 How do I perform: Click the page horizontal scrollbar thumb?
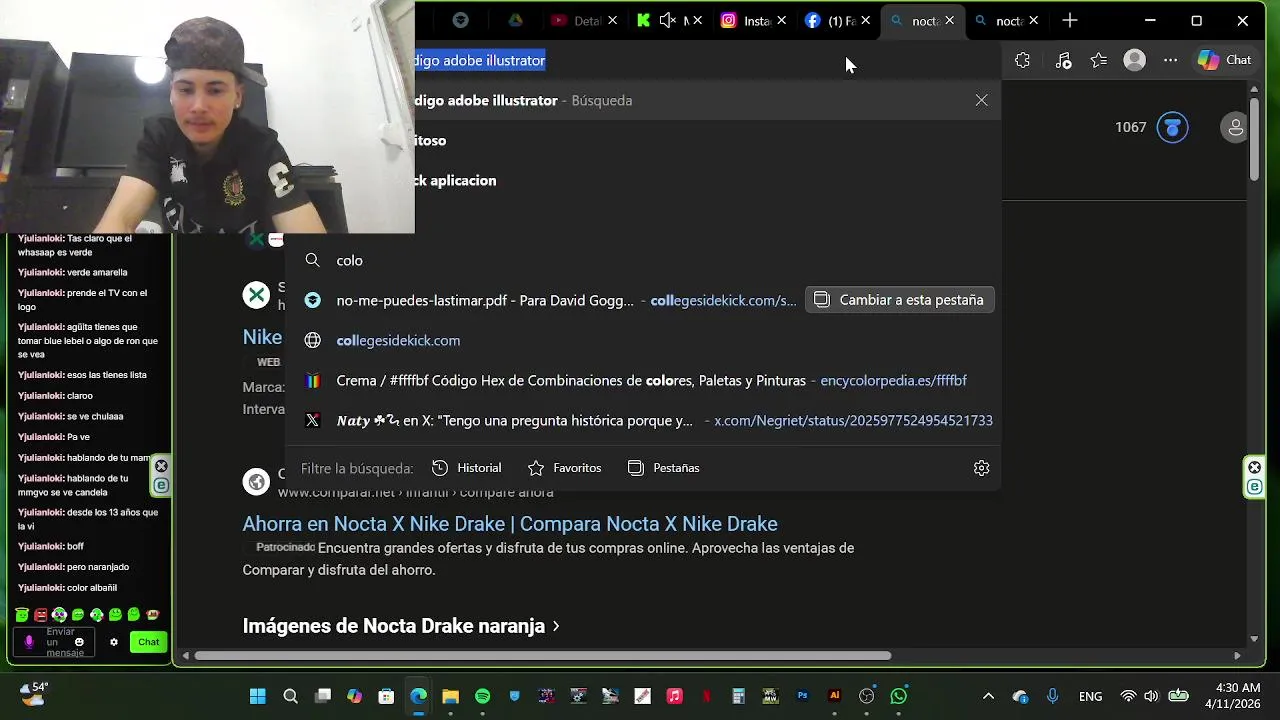pos(542,656)
